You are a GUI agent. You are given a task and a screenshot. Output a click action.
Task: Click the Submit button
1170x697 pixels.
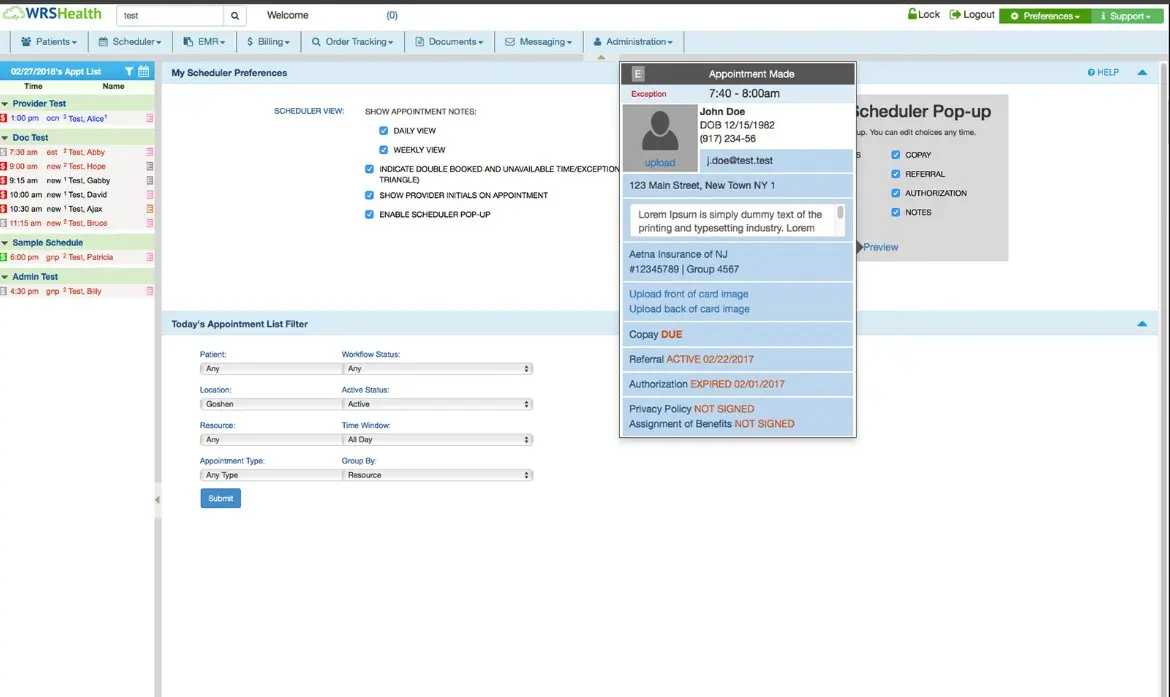tap(220, 498)
